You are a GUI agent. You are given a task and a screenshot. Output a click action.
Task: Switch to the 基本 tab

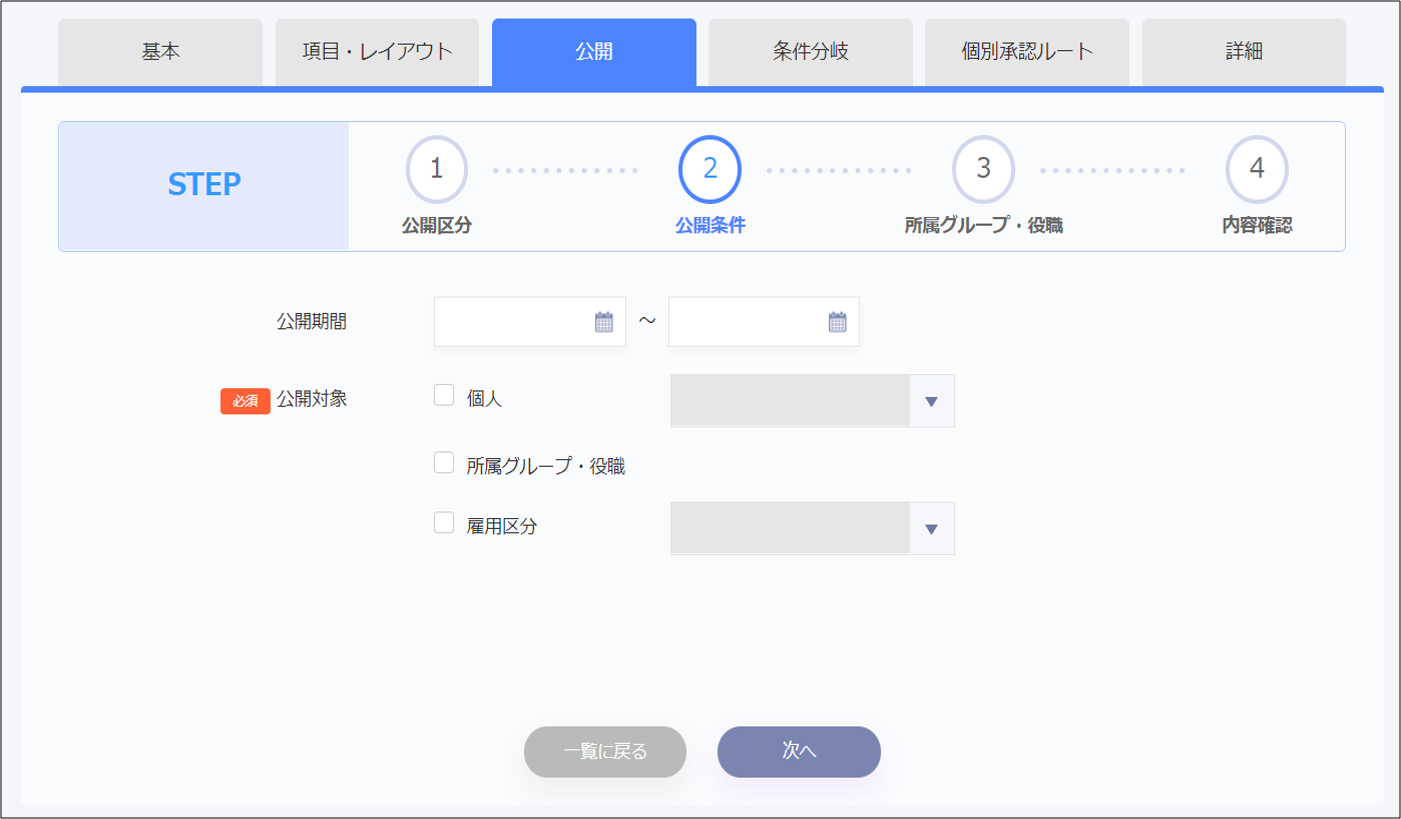[x=160, y=52]
